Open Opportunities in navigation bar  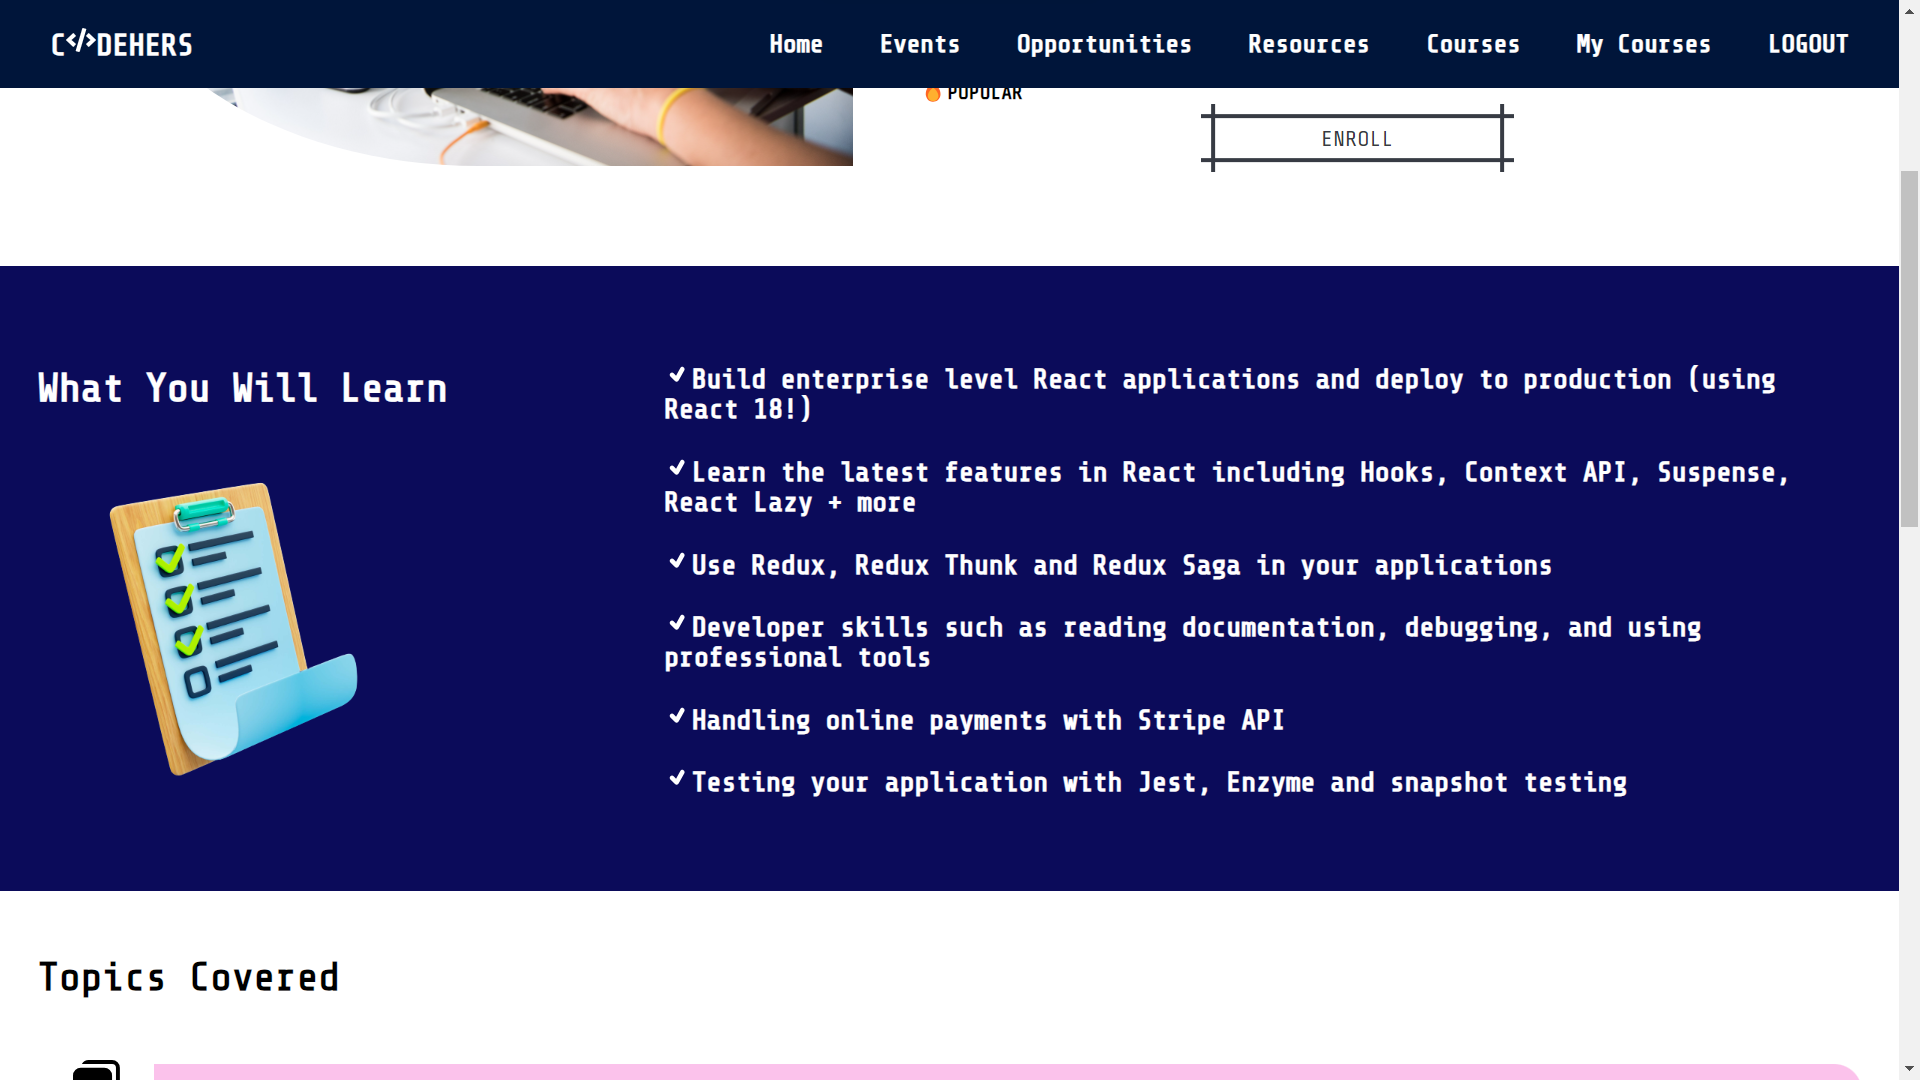(1103, 44)
